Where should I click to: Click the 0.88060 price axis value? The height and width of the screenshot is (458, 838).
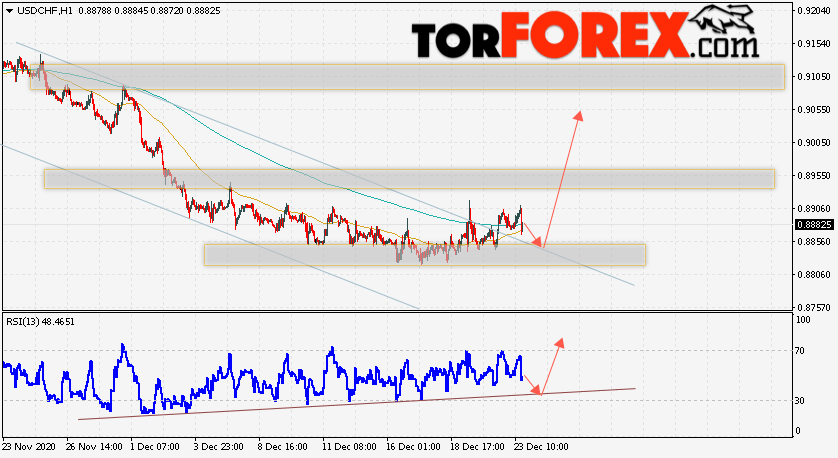point(814,275)
